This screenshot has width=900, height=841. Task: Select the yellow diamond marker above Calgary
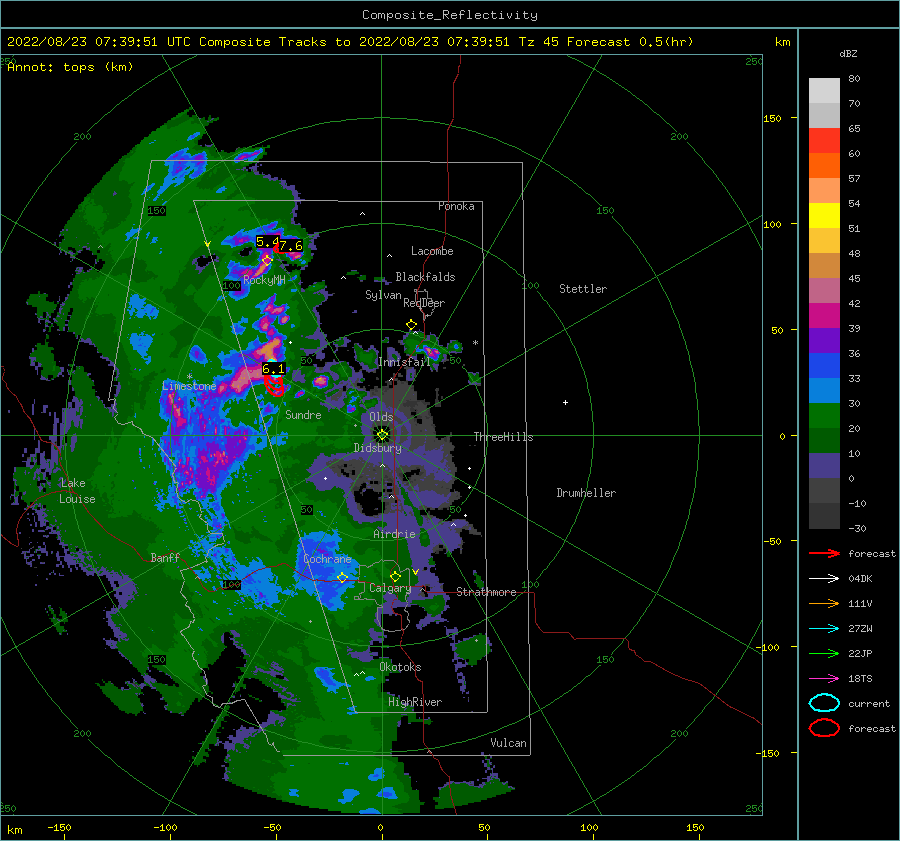pyautogui.click(x=395, y=576)
